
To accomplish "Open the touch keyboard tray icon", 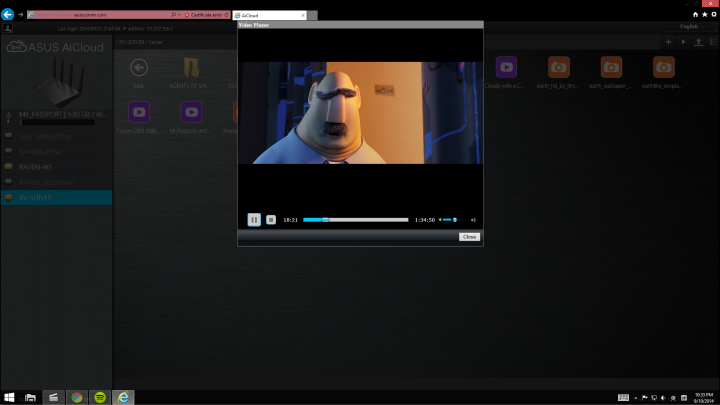I will tap(623, 398).
